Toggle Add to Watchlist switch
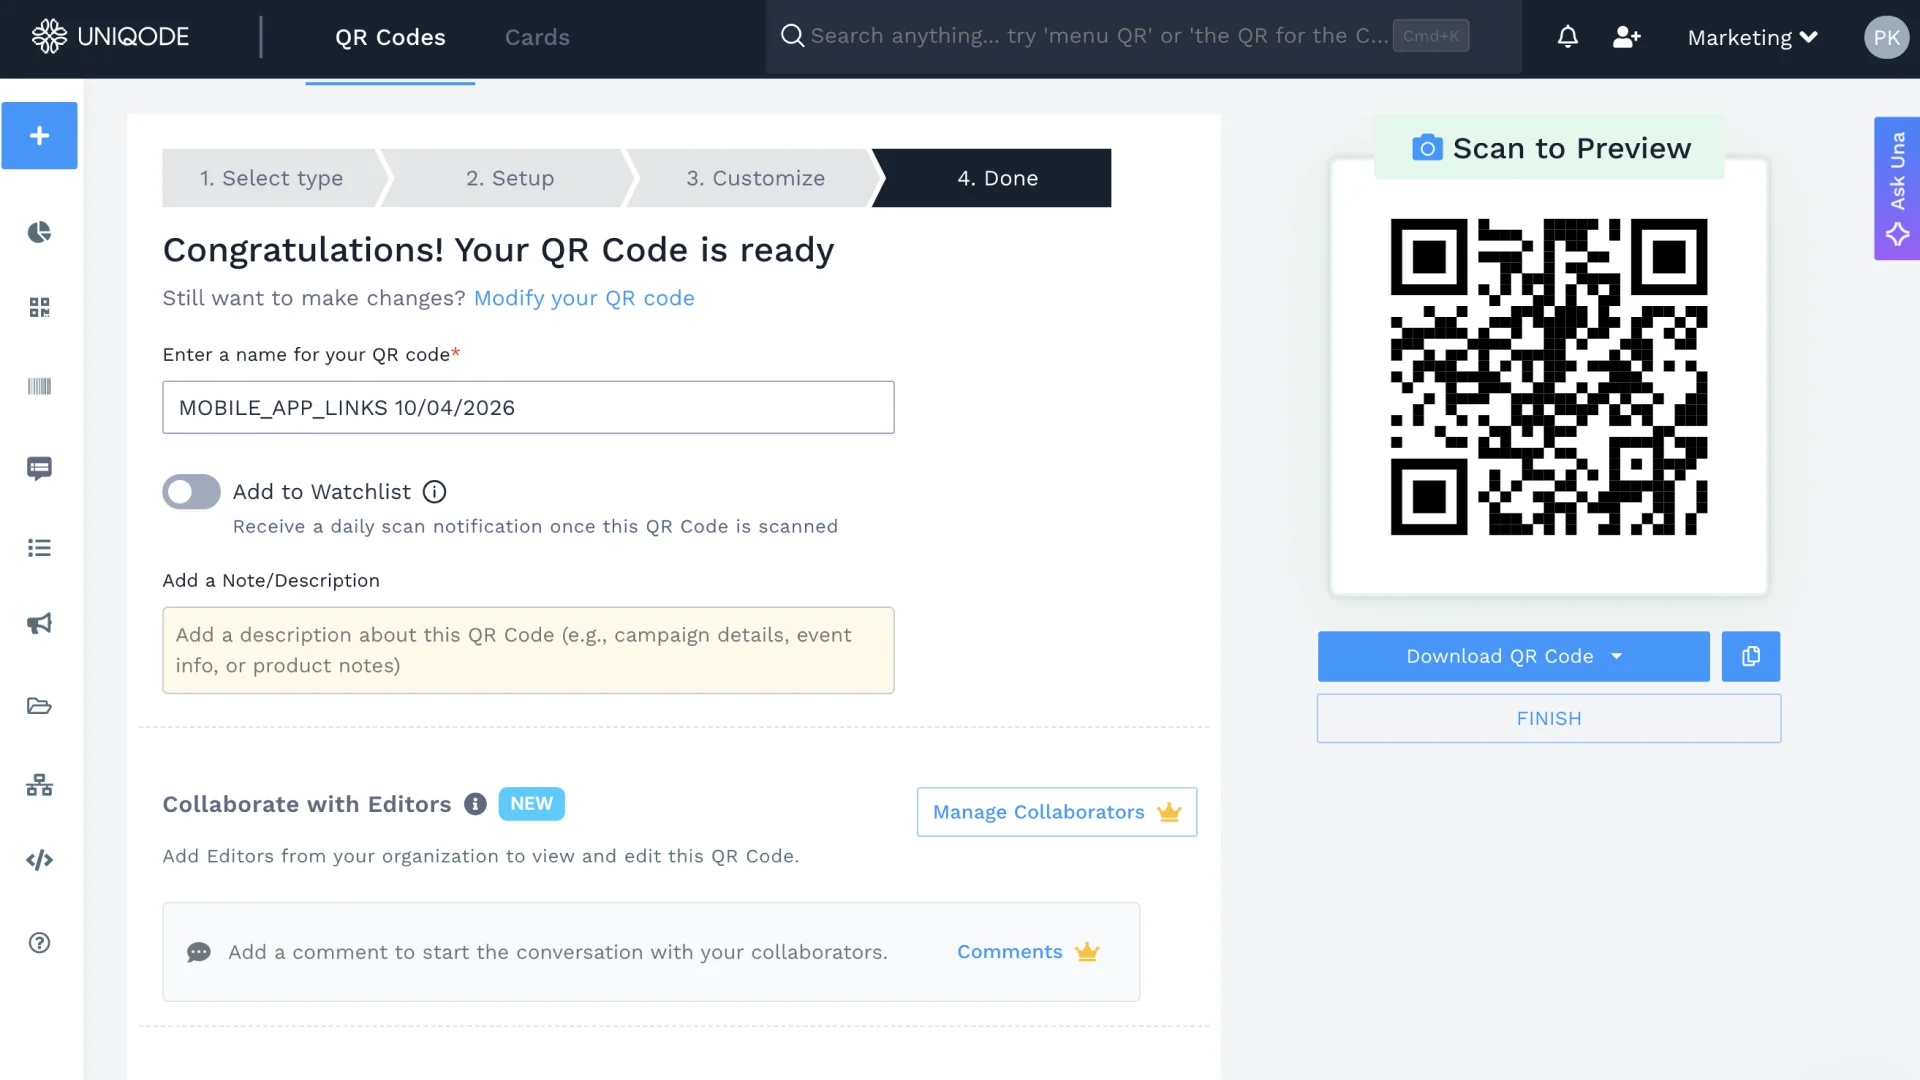The width and height of the screenshot is (1920, 1080). click(192, 492)
